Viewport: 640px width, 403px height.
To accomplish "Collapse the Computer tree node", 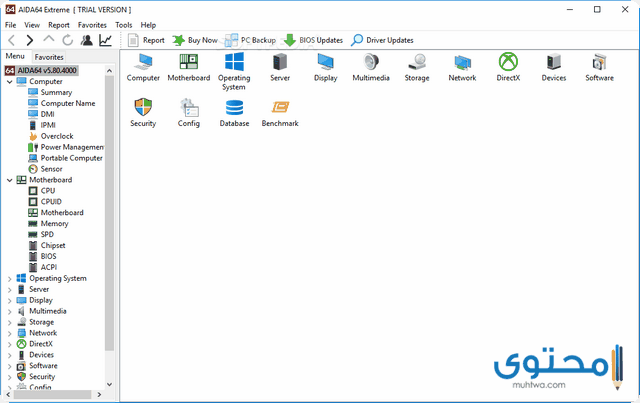I will 9,82.
